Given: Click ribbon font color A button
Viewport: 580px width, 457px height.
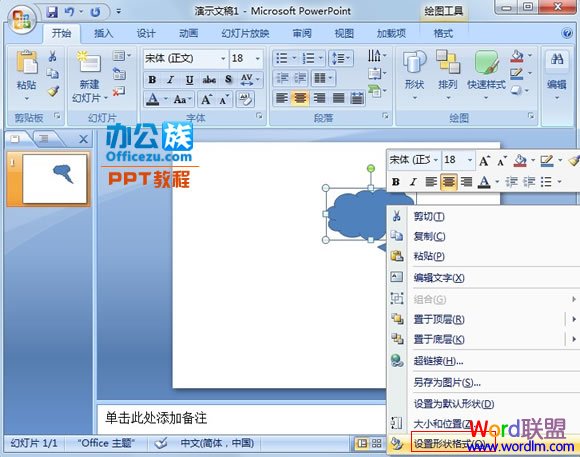Looking at the screenshot, I should click(x=152, y=99).
